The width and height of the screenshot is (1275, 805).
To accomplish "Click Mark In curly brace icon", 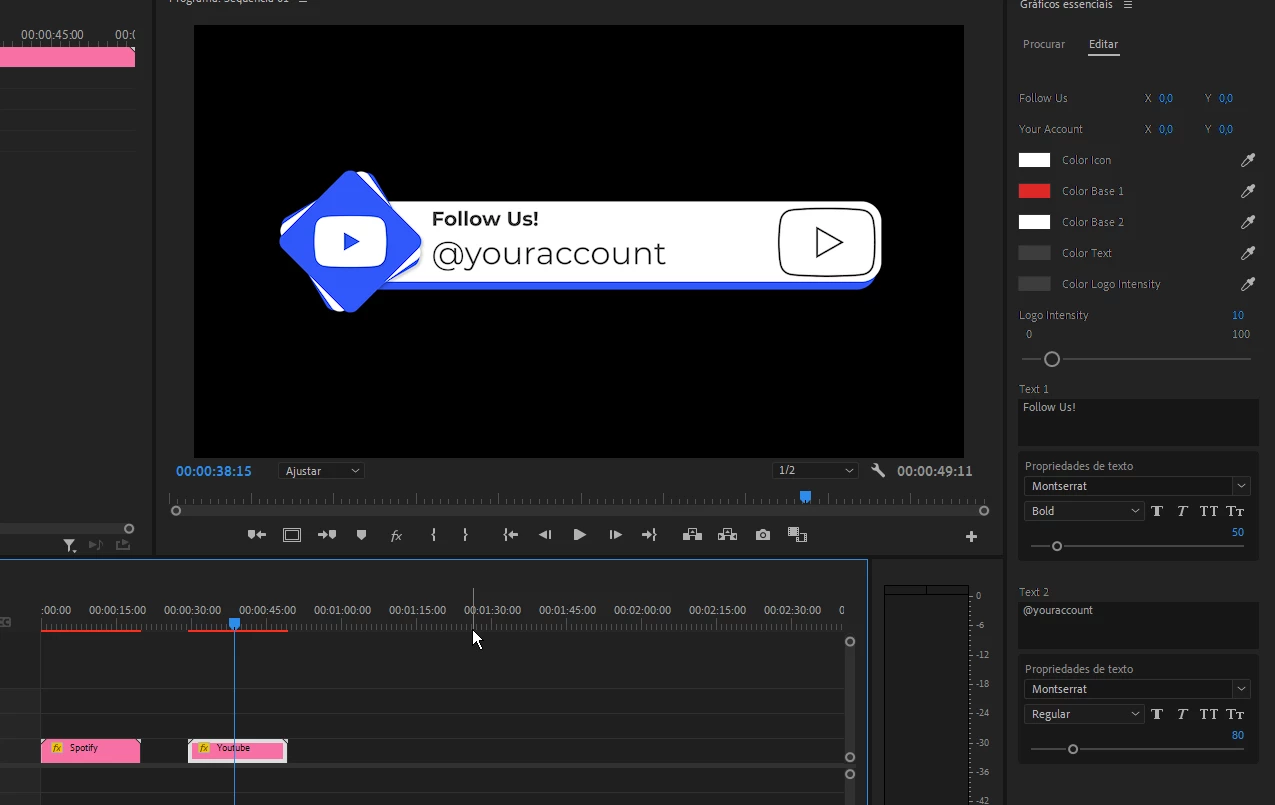I will coord(433,535).
